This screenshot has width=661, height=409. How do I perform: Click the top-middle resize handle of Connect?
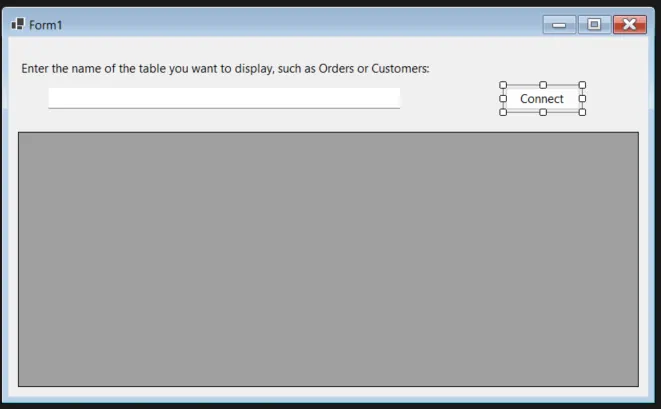click(543, 85)
